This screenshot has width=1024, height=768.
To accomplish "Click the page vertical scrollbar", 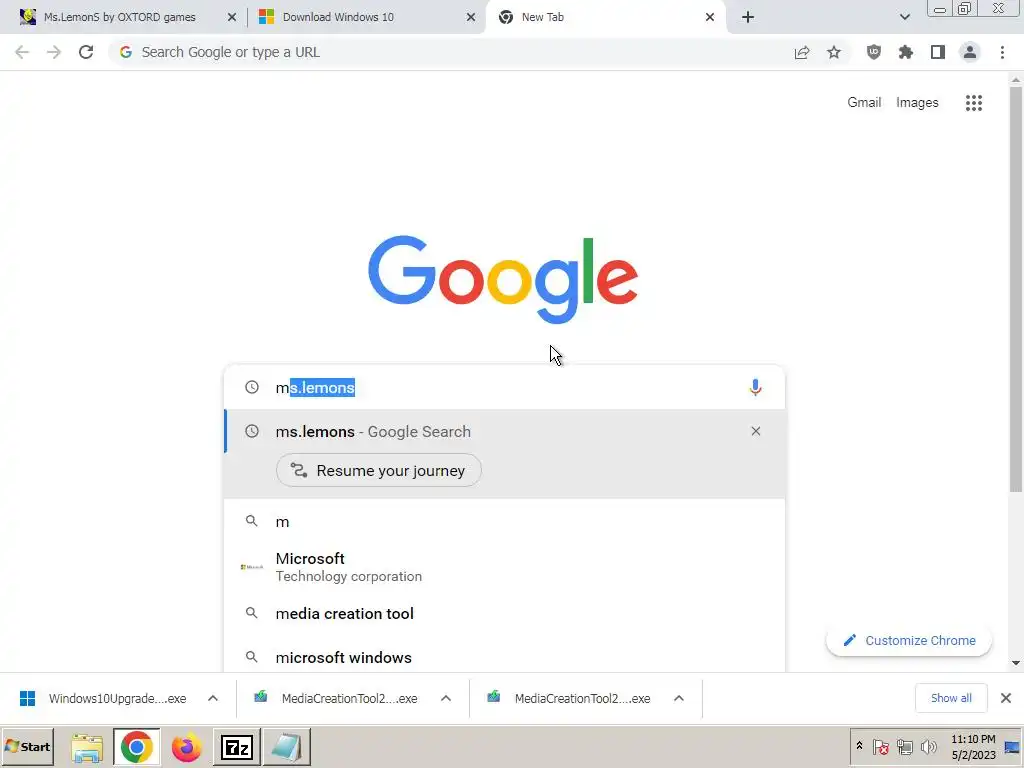I will tap(1016, 287).
